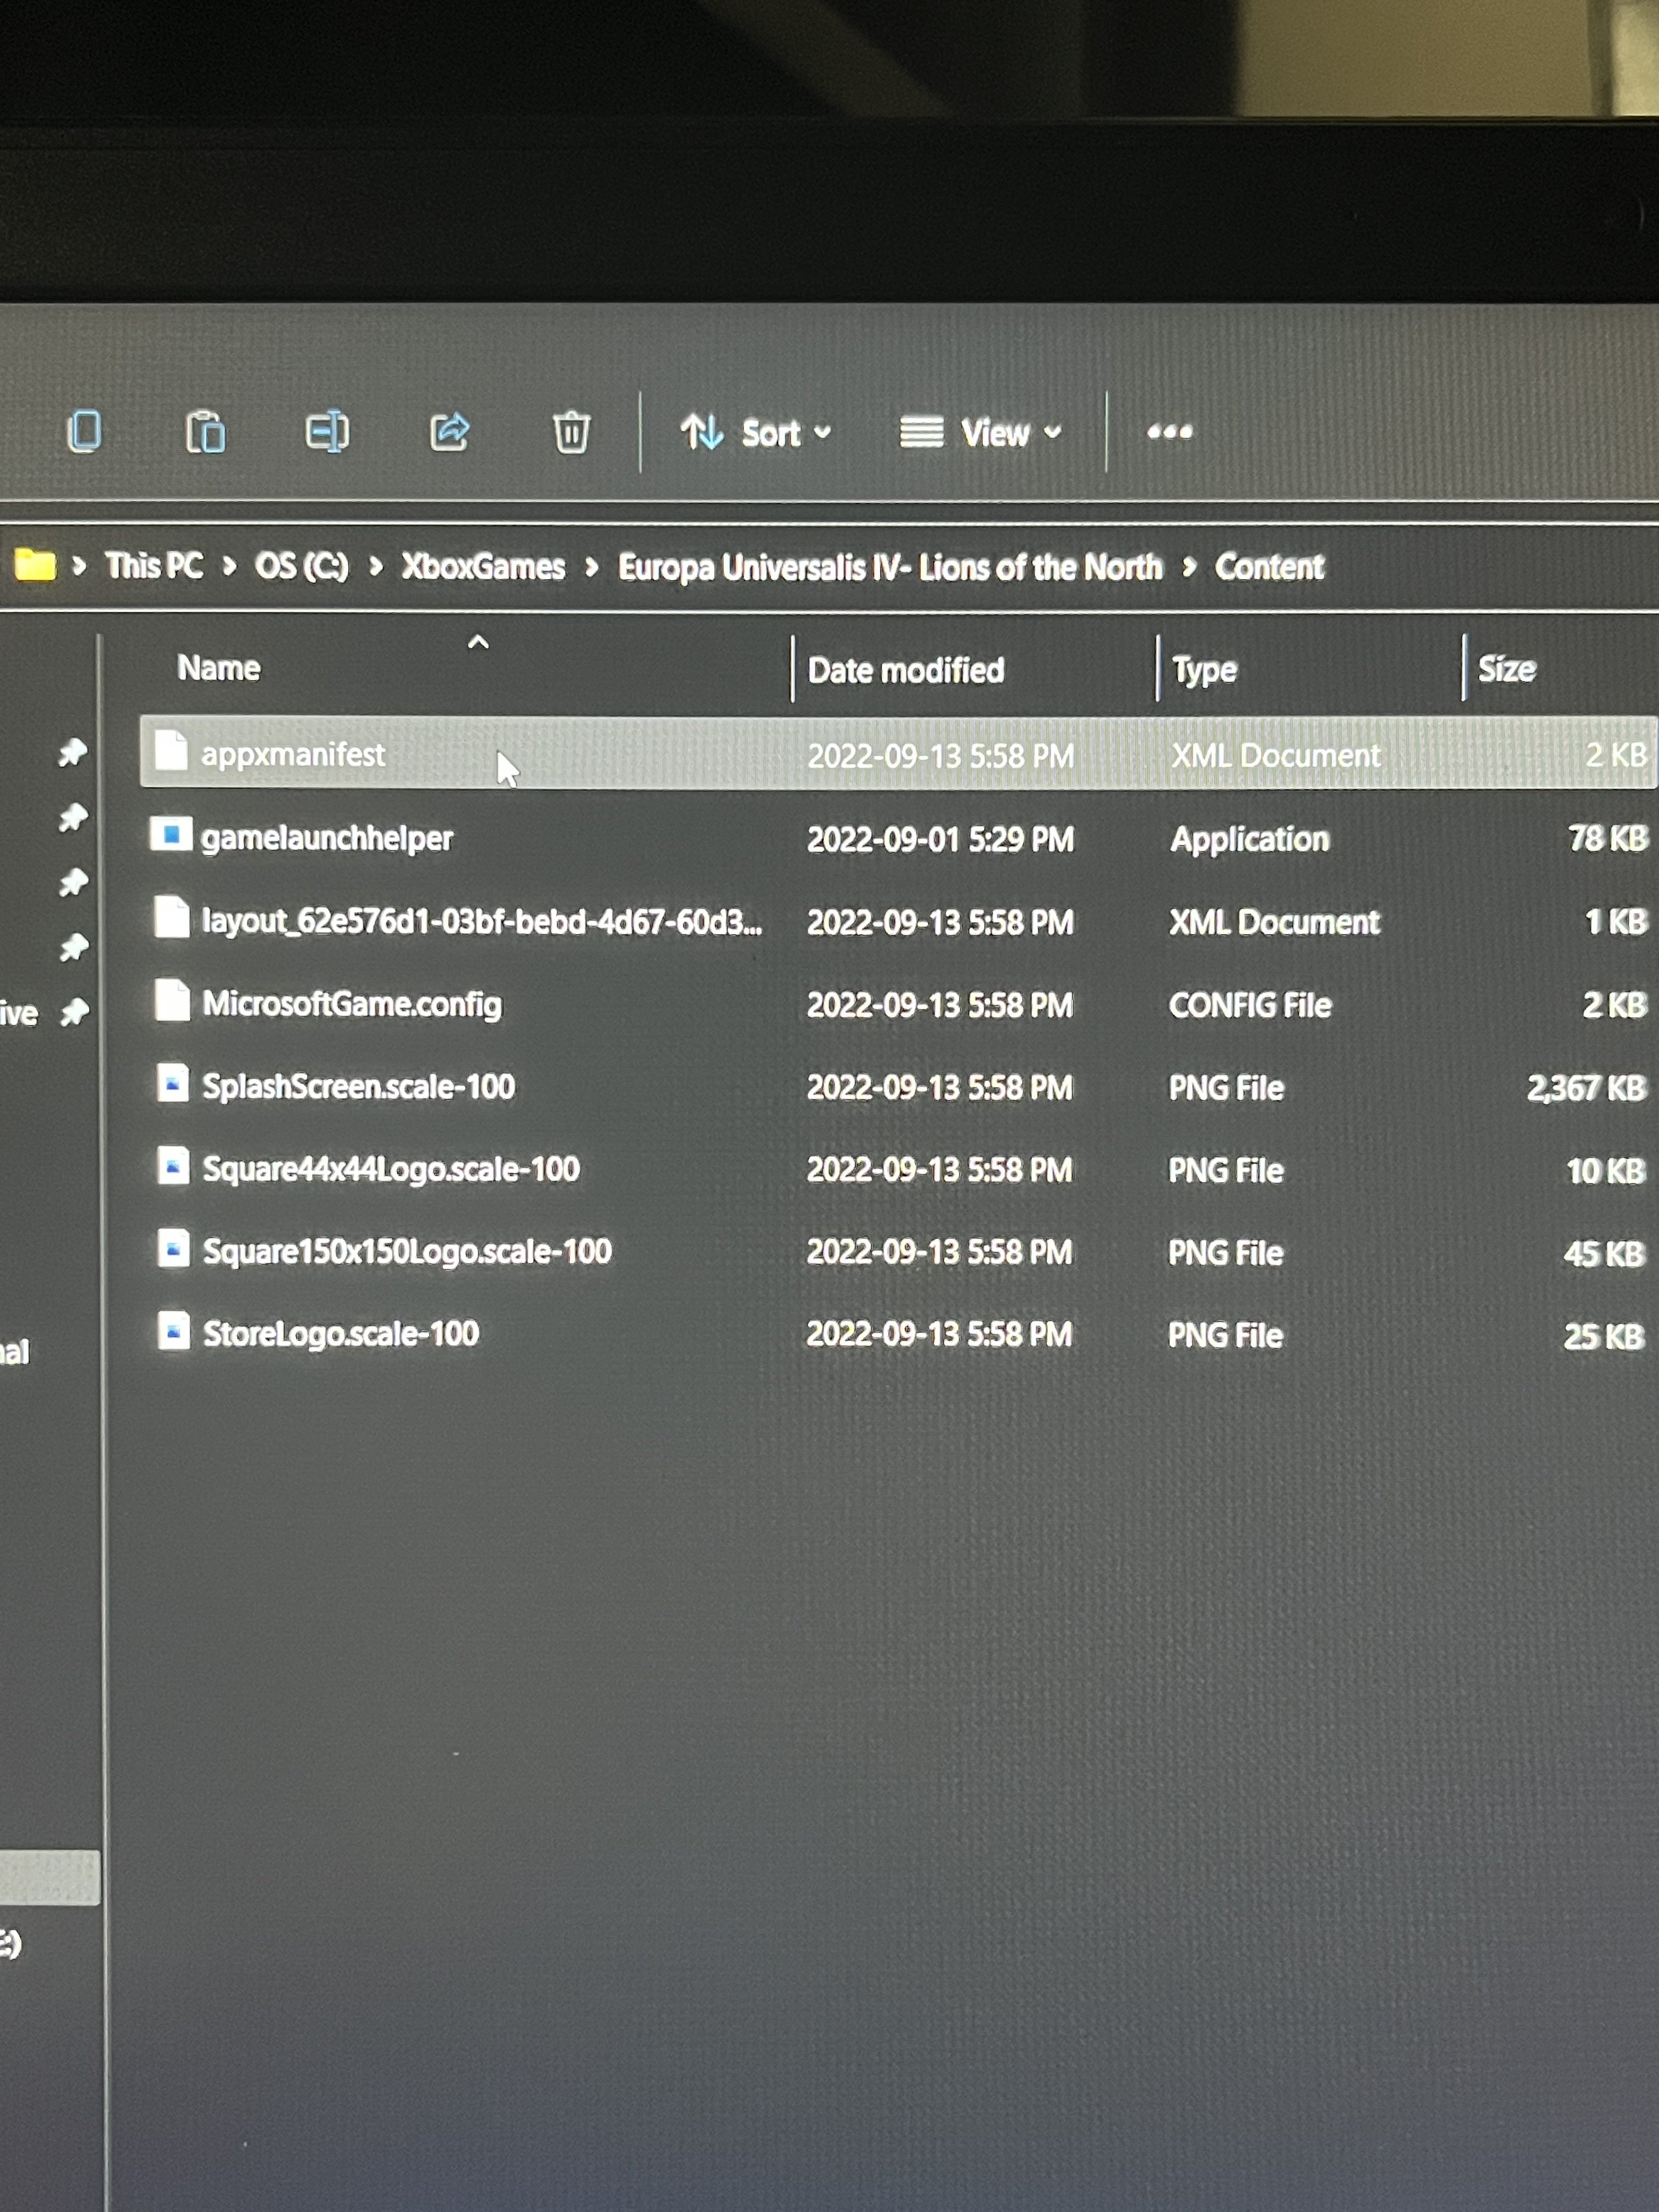Click the Rename toolbar icon

(327, 432)
